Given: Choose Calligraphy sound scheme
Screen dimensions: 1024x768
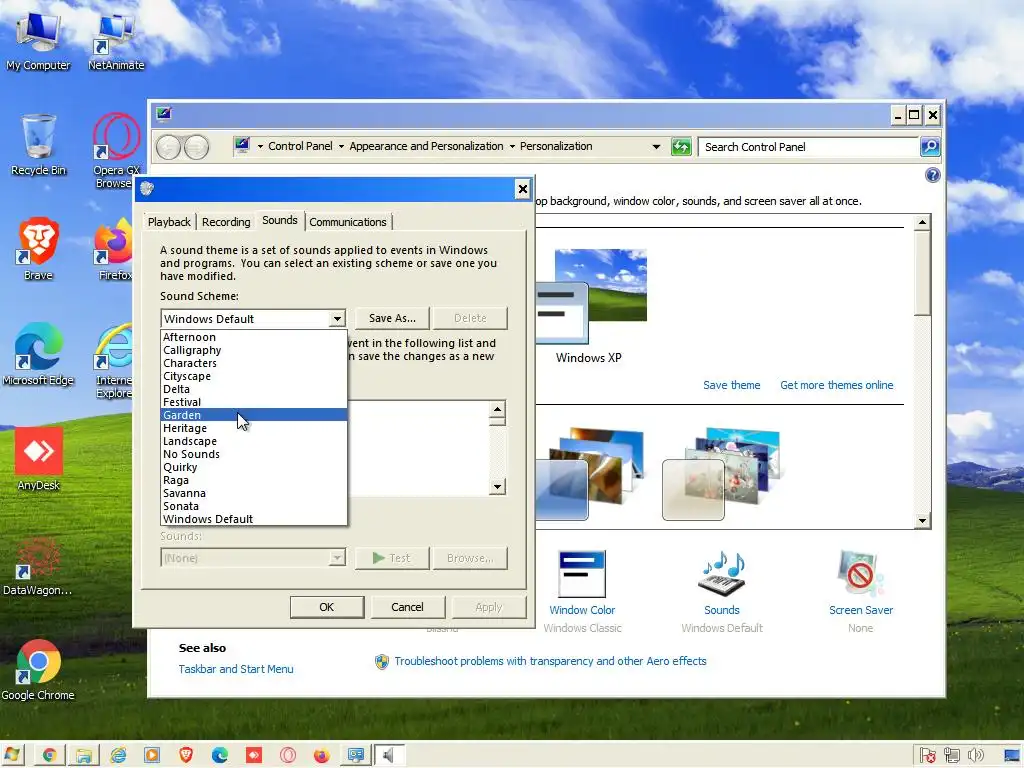Looking at the screenshot, I should click(x=254, y=350).
